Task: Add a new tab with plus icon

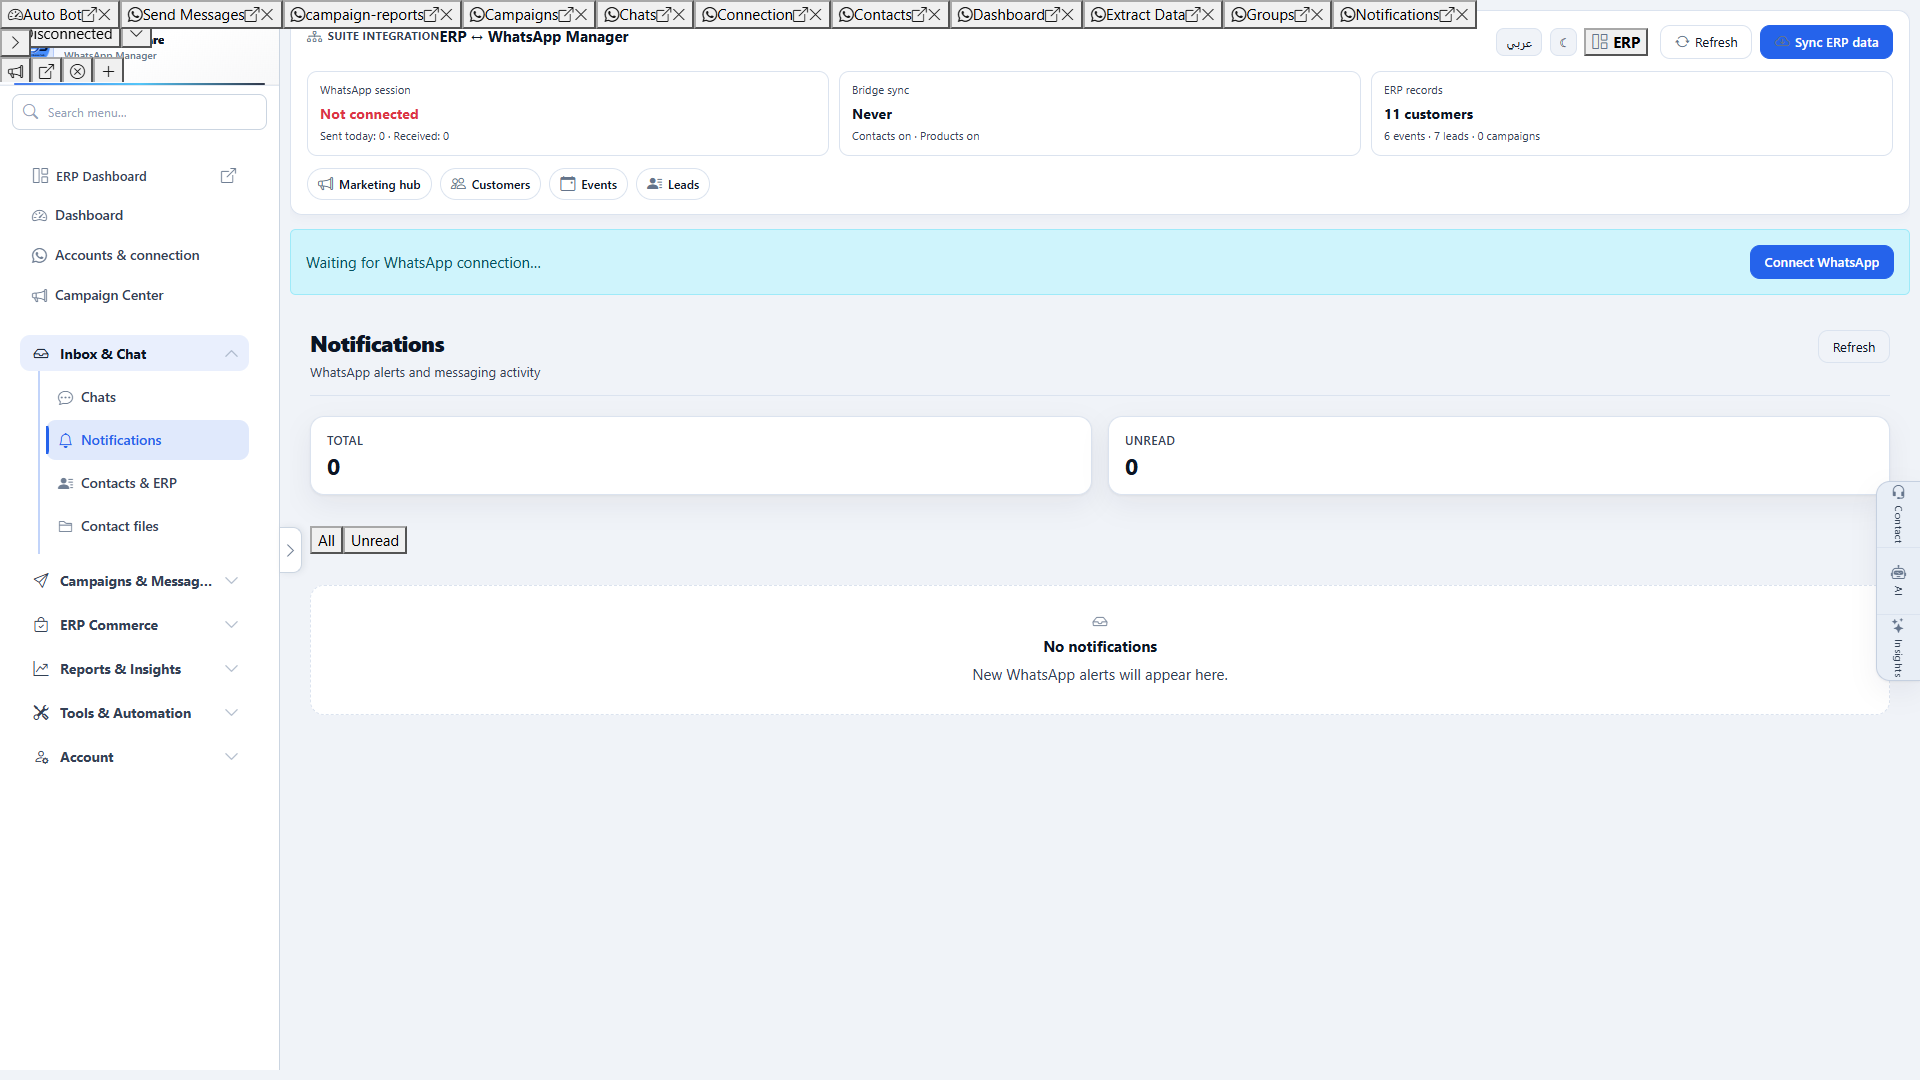Action: pyautogui.click(x=108, y=71)
